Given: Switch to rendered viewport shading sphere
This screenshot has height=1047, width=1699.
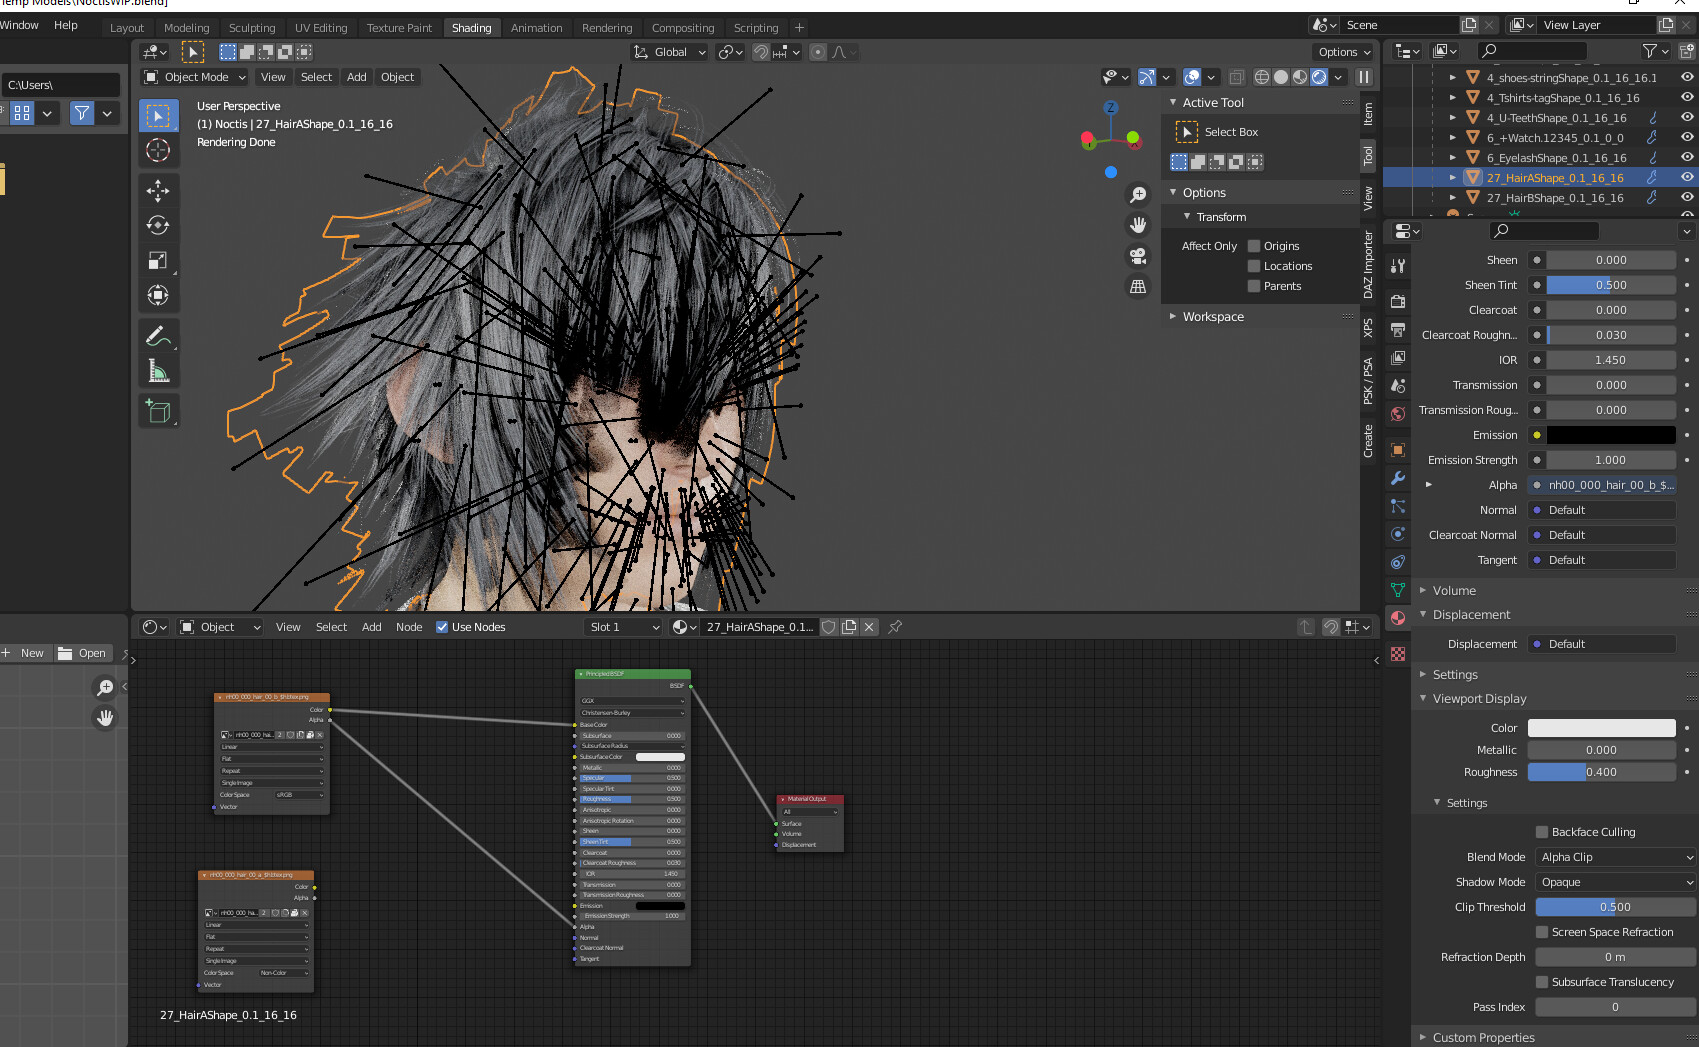Looking at the screenshot, I should (1319, 77).
